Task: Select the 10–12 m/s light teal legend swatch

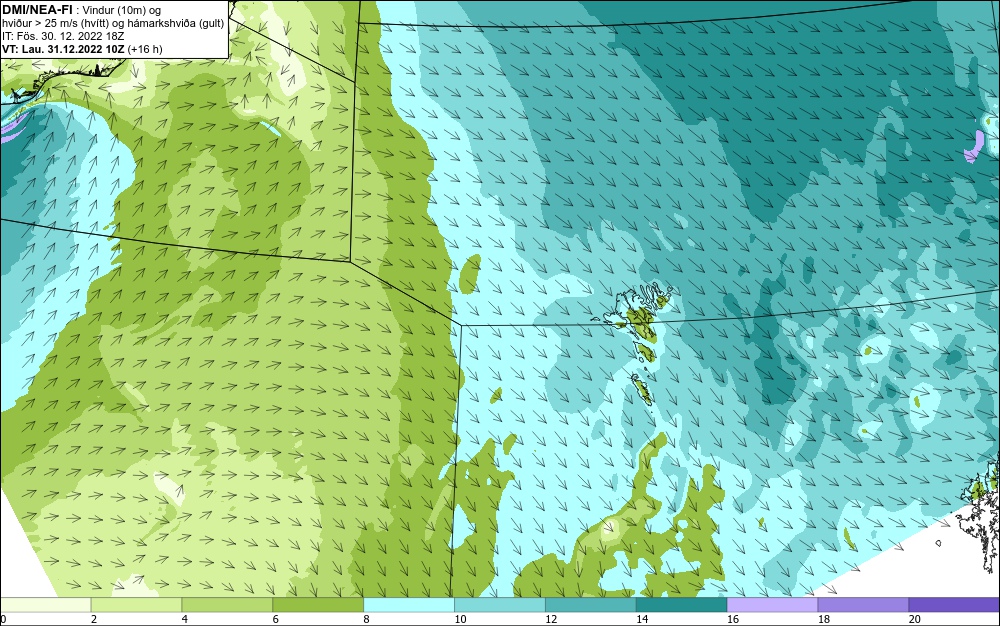Action: [499, 604]
